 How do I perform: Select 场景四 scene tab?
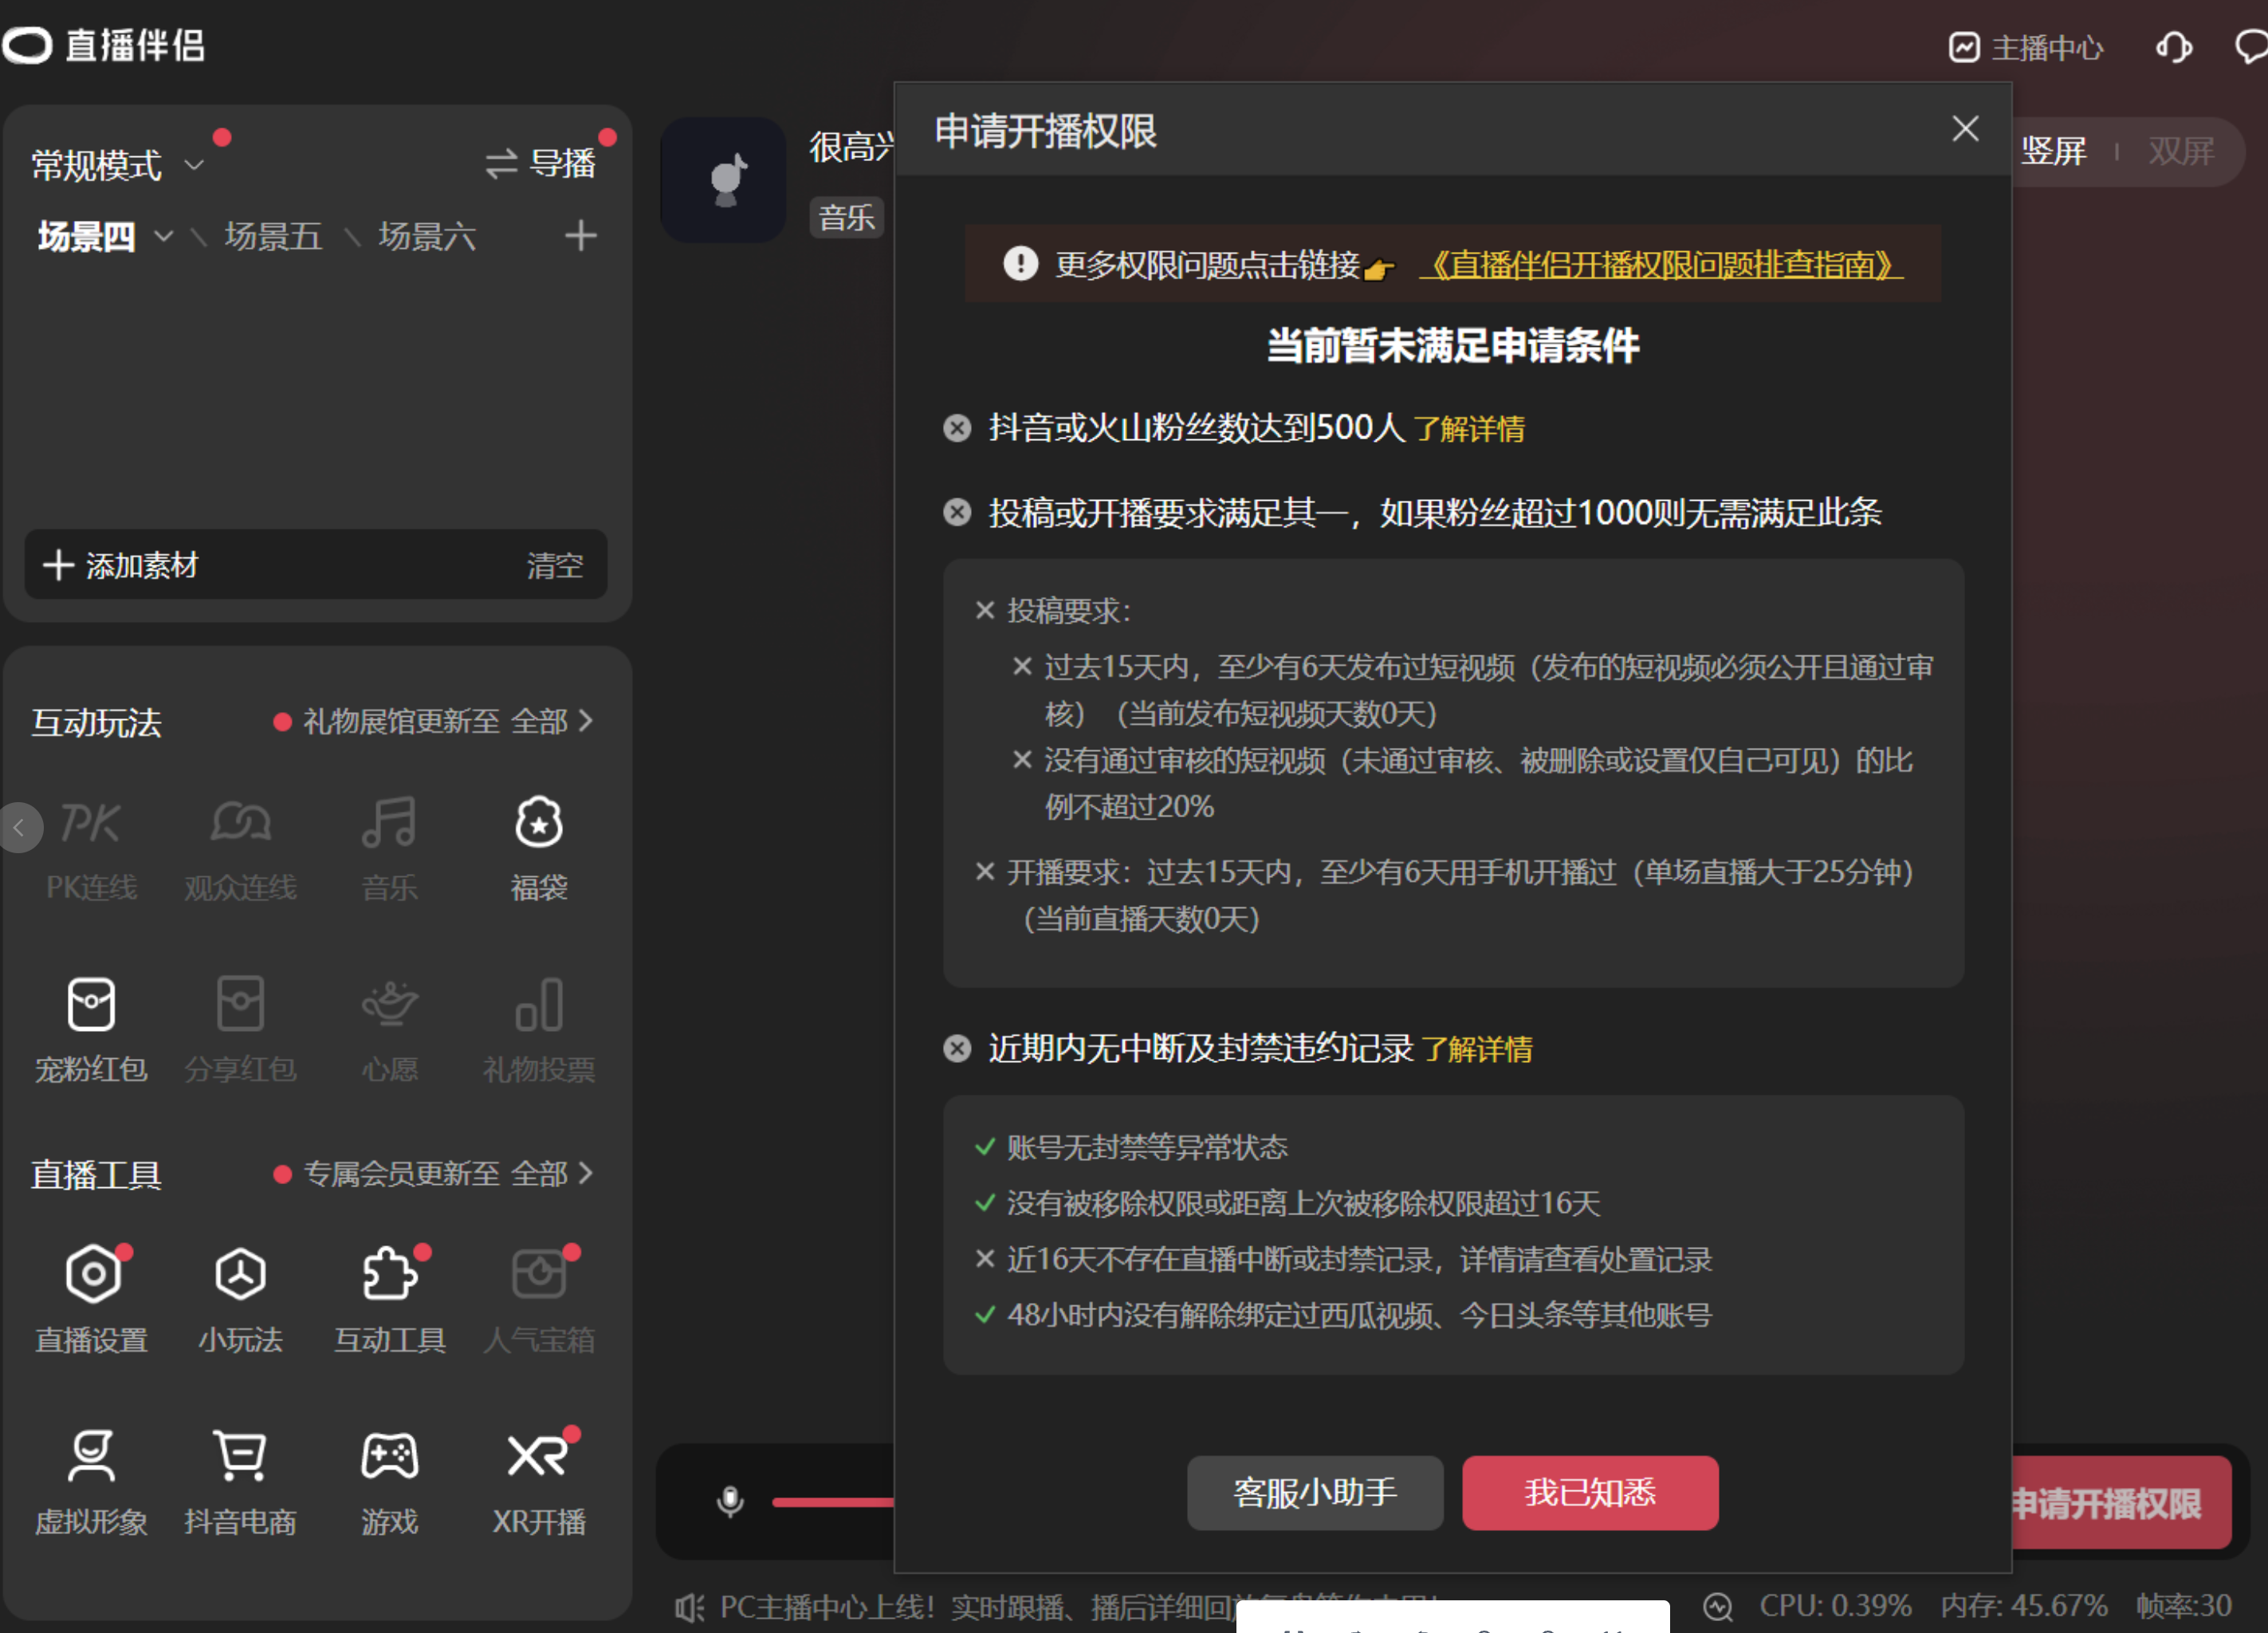(86, 236)
